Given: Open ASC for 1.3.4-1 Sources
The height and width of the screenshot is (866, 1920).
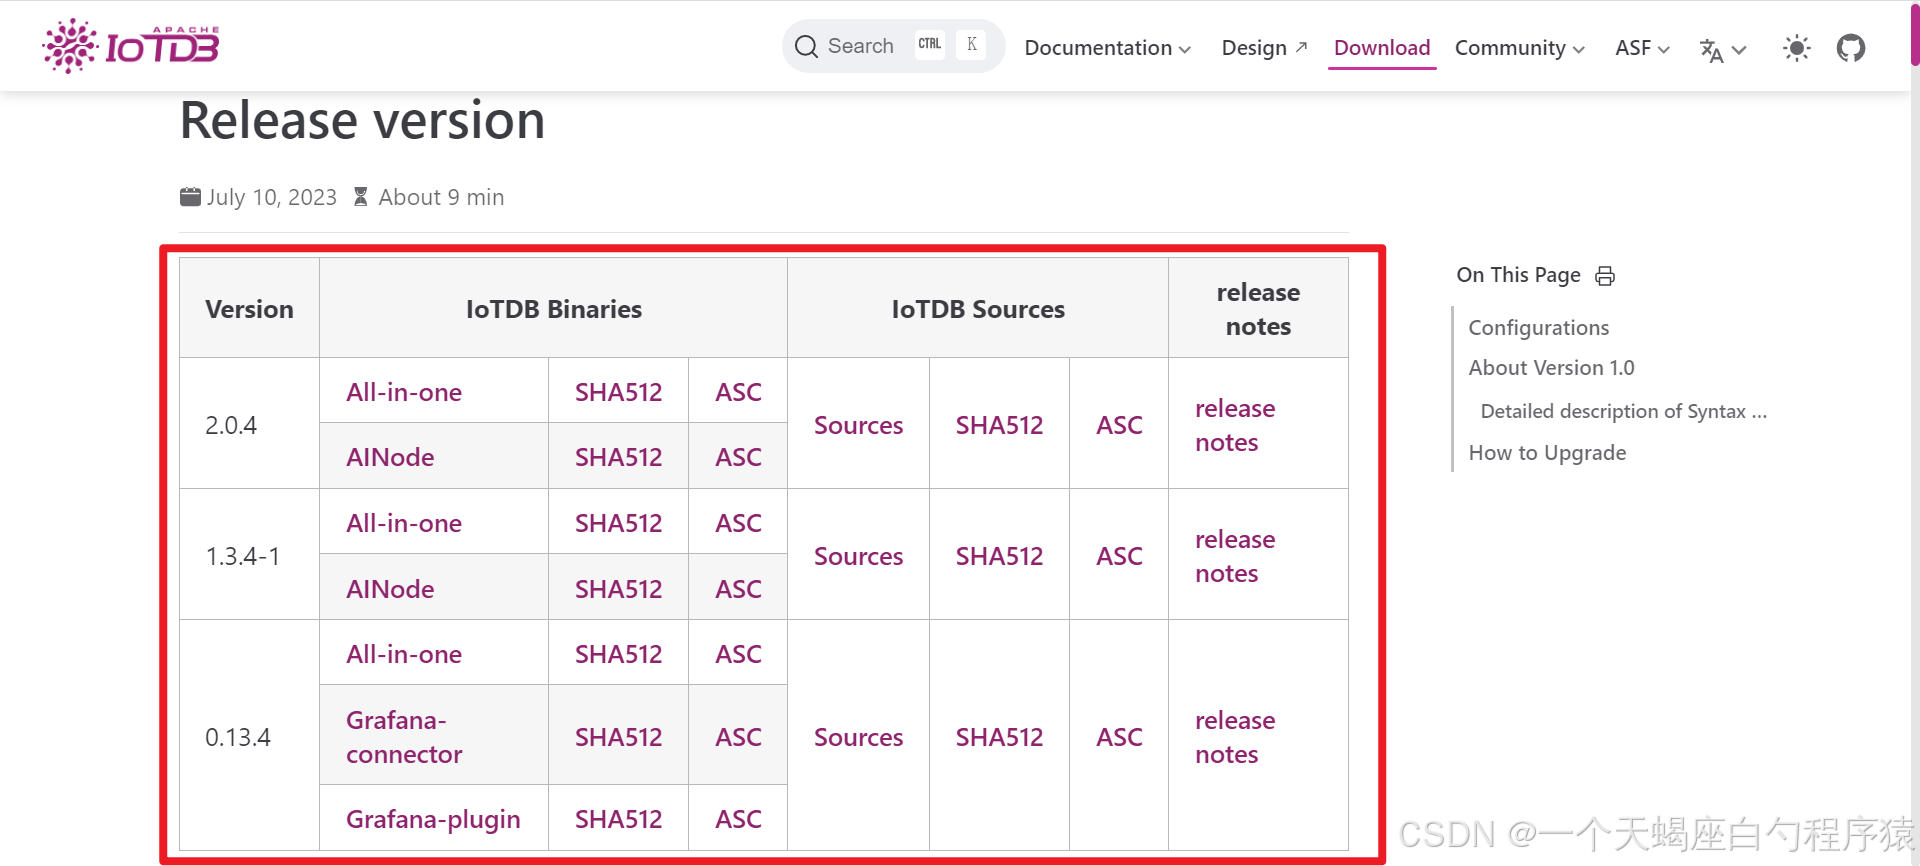Looking at the screenshot, I should pos(1119,556).
